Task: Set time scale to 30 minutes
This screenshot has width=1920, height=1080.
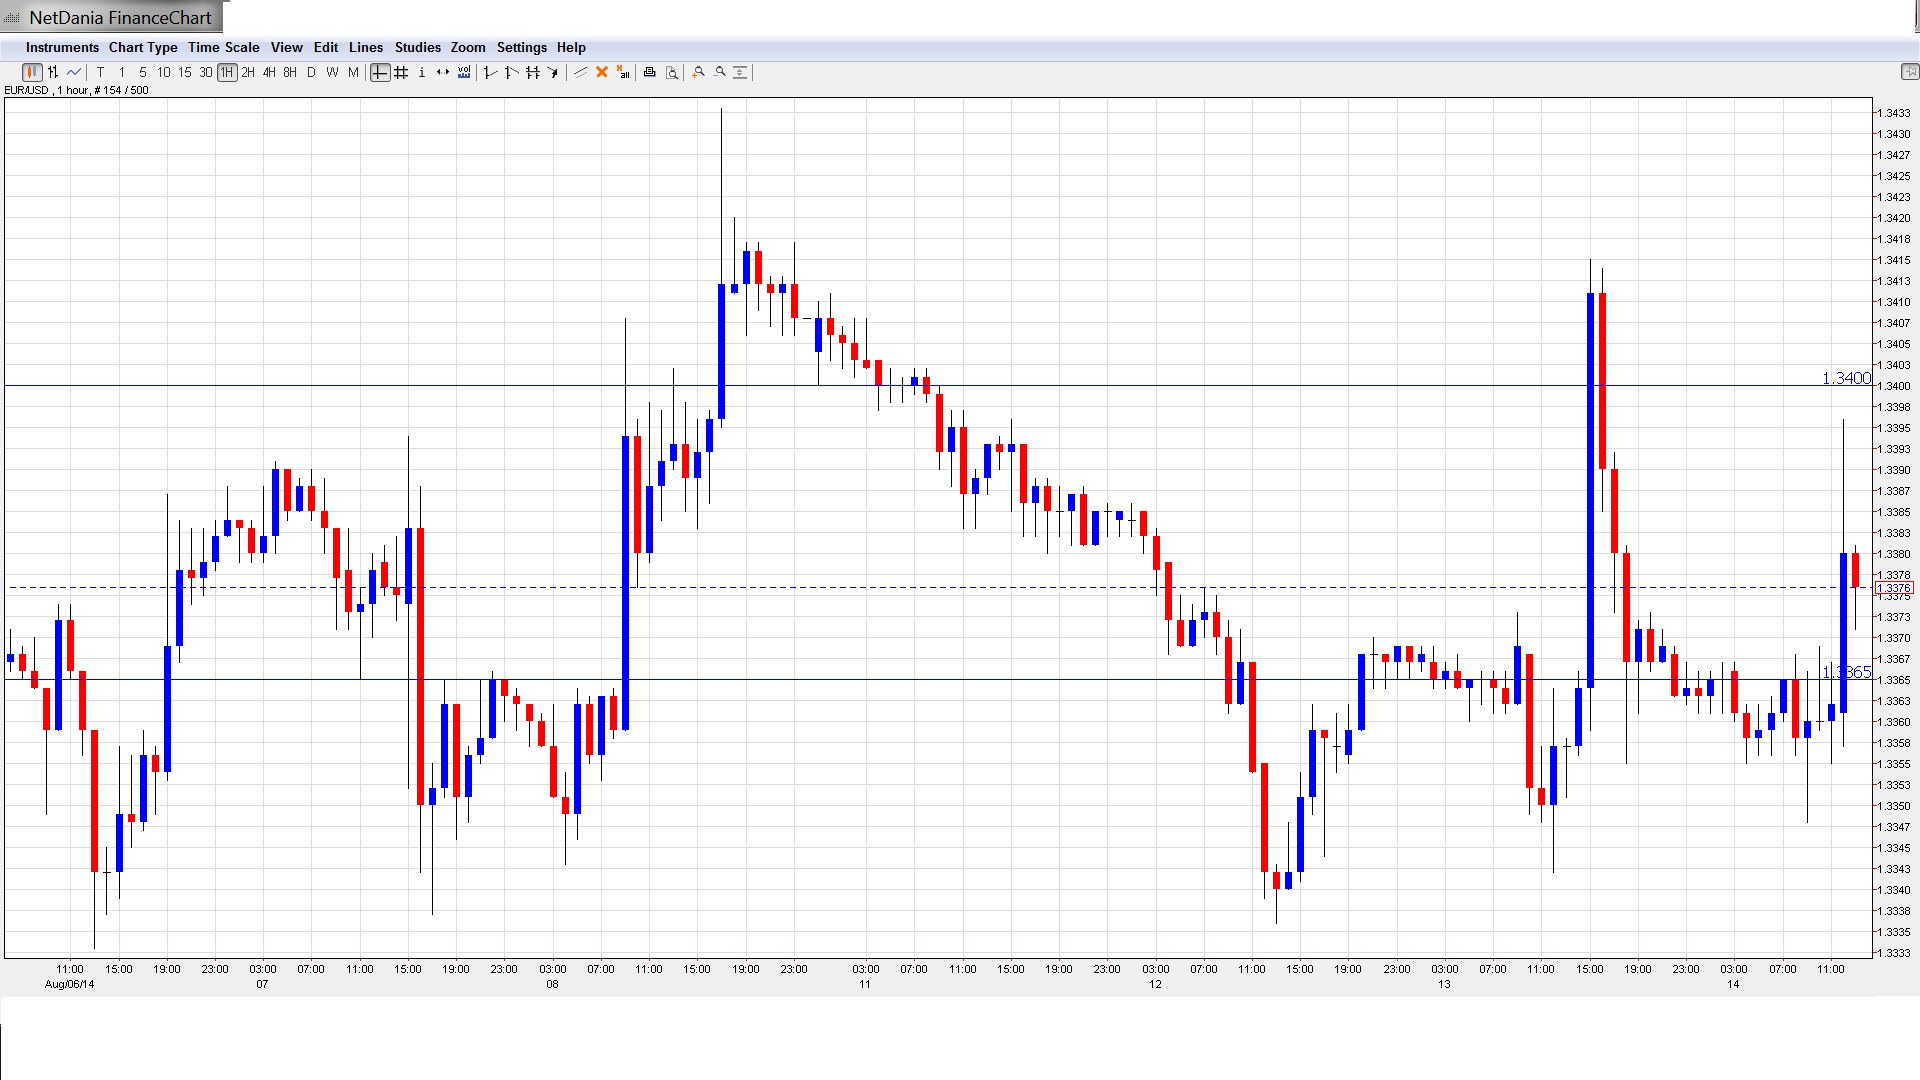Action: pos(206,72)
